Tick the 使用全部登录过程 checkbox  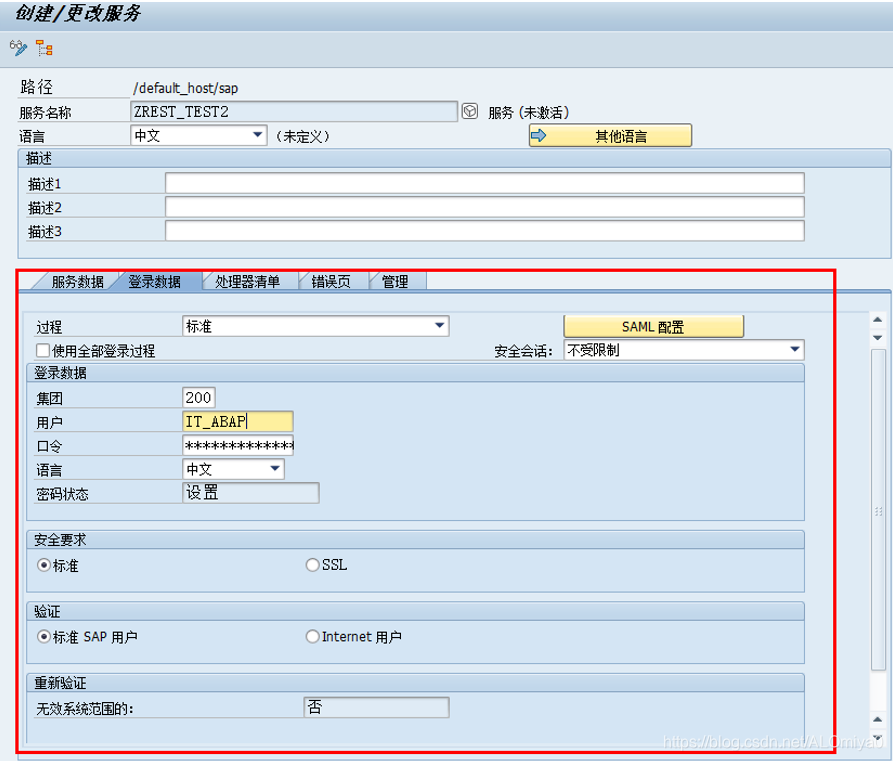click(43, 350)
